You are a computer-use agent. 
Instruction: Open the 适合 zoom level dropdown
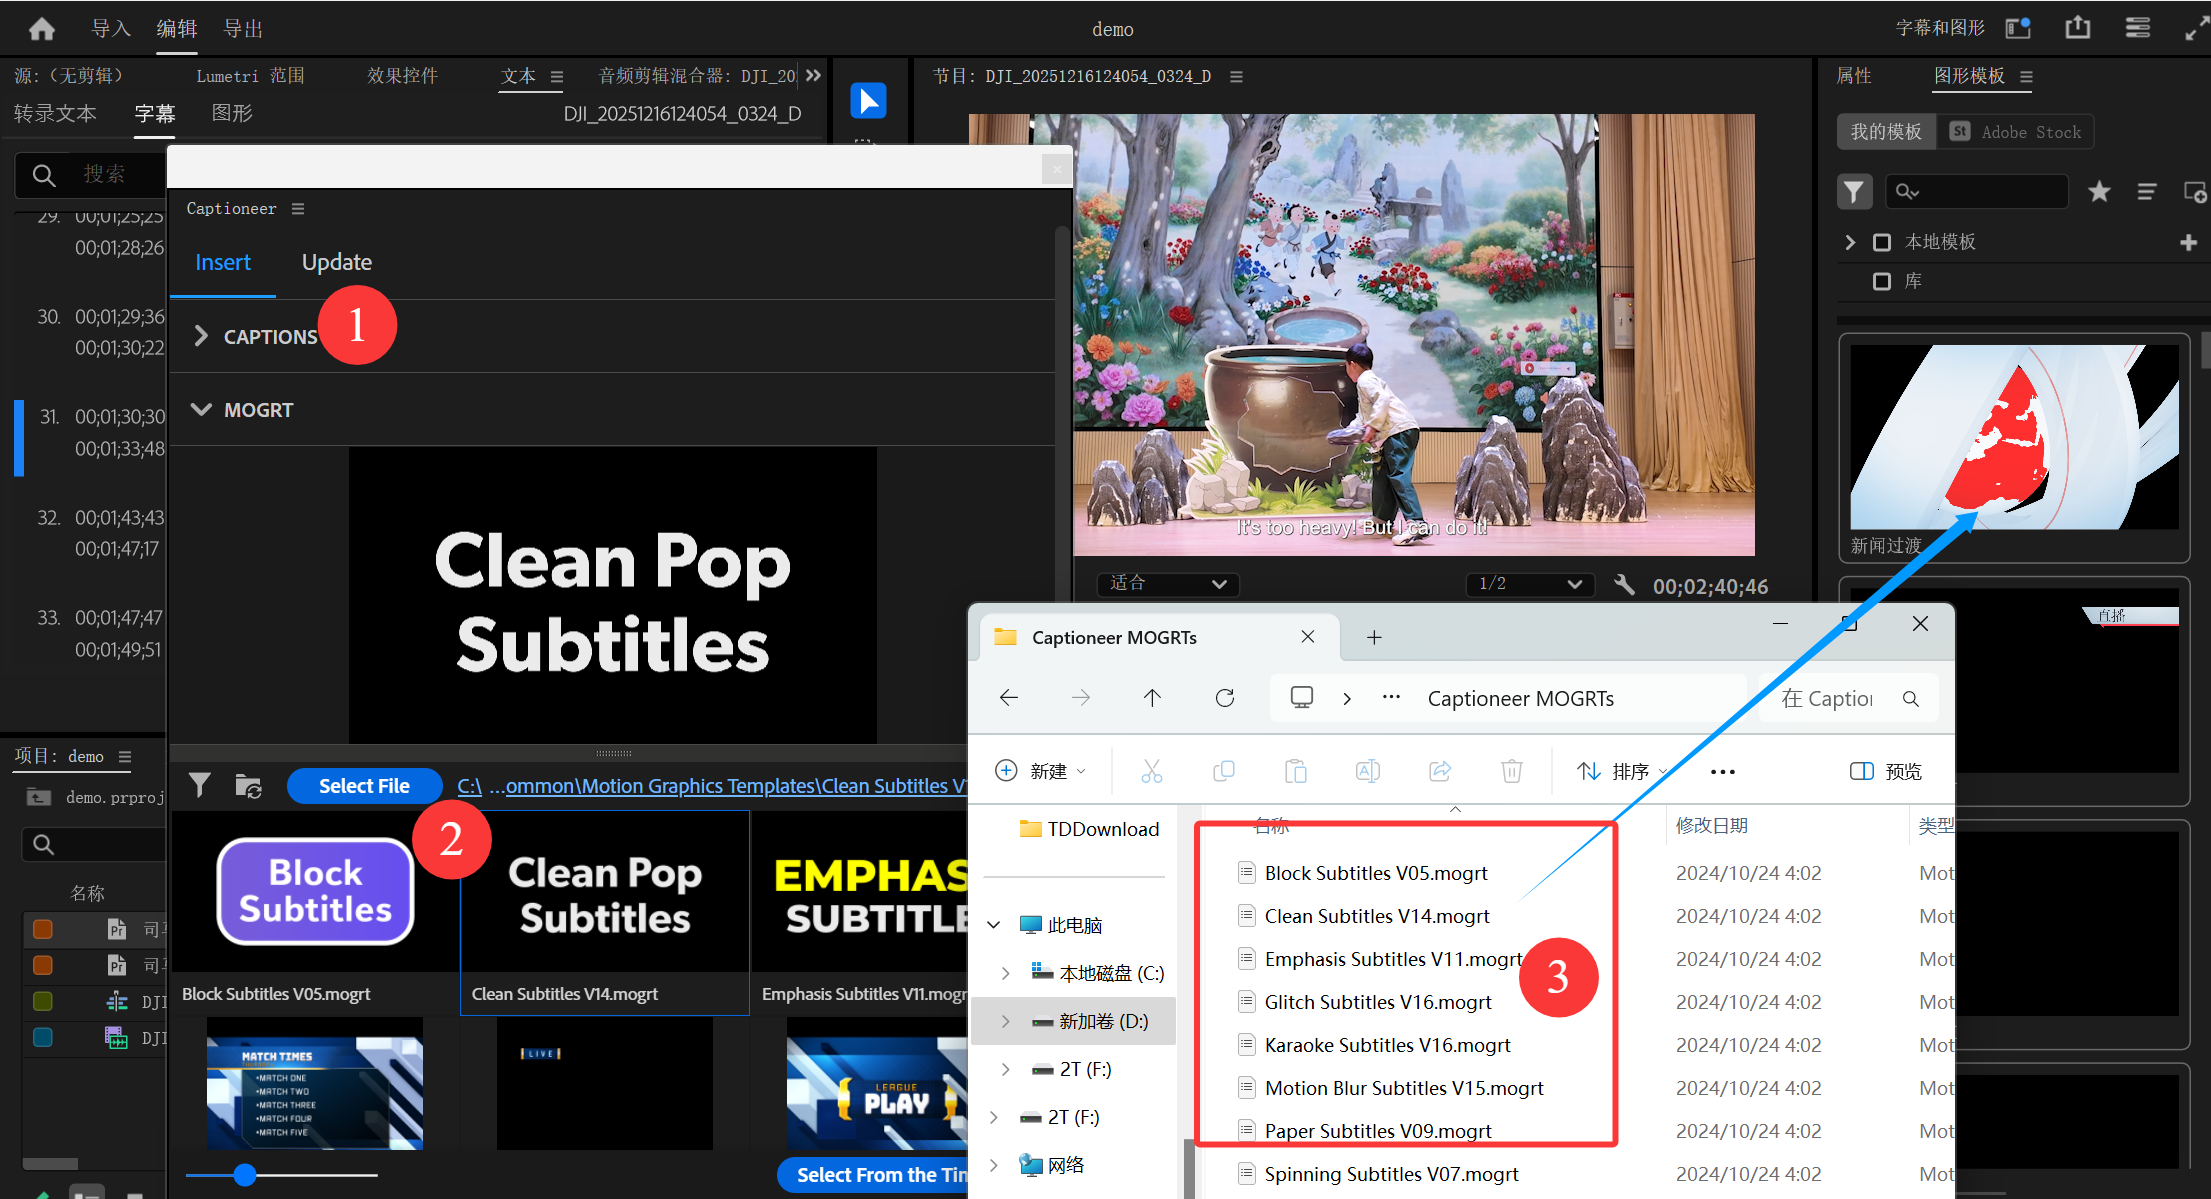click(1167, 584)
